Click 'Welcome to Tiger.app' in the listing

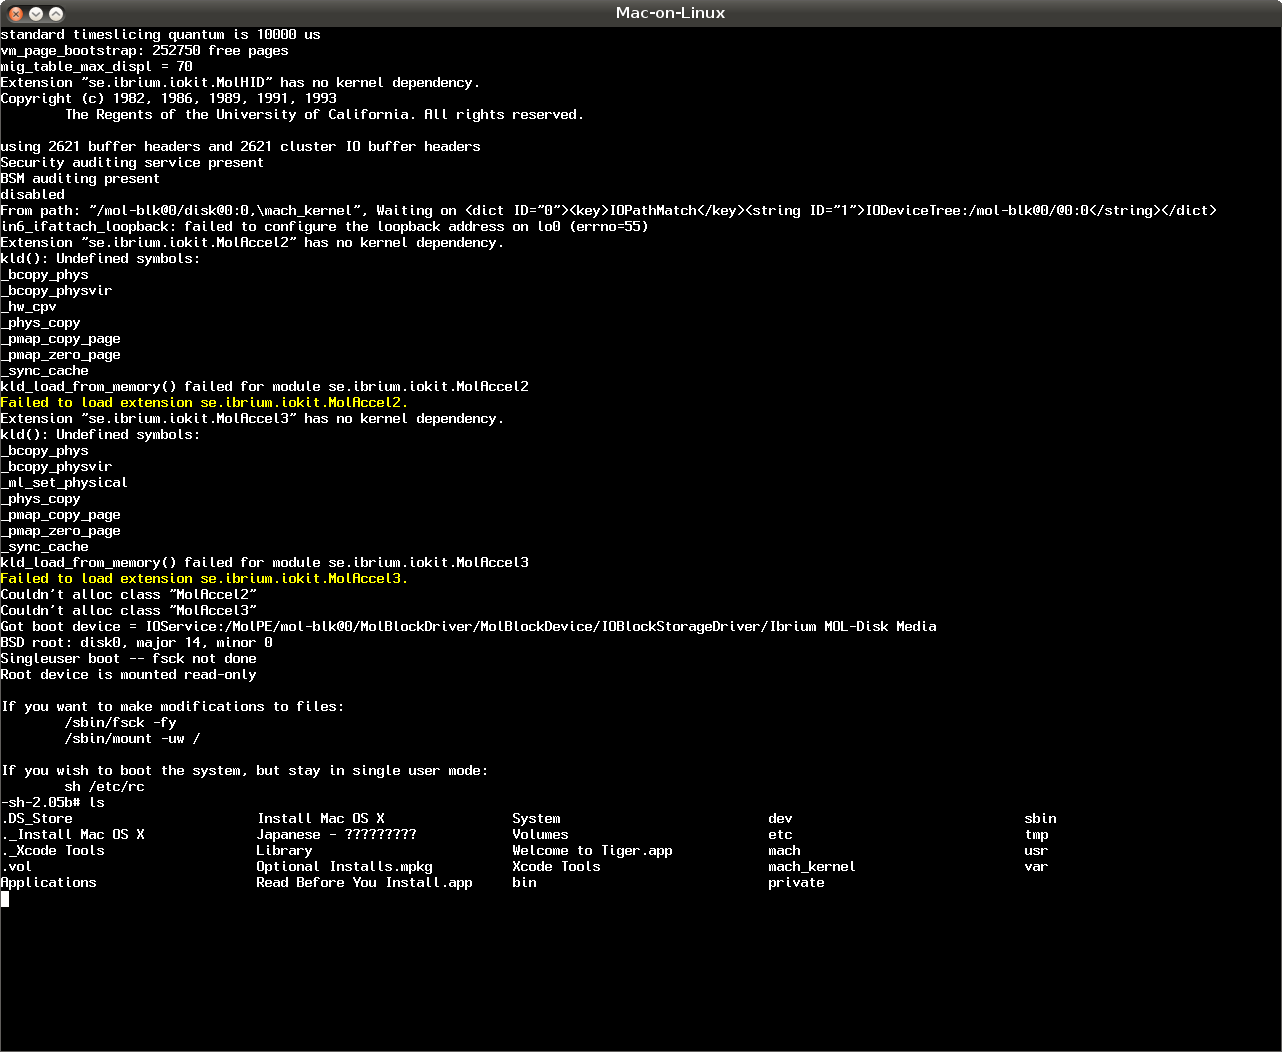click(x=592, y=850)
